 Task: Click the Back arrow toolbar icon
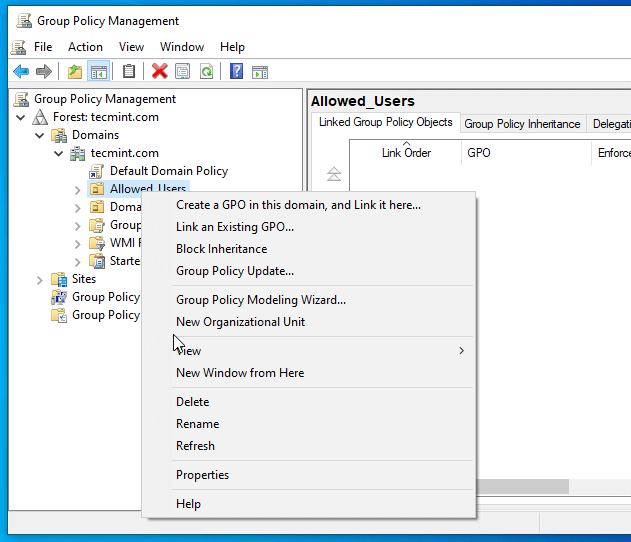point(20,71)
